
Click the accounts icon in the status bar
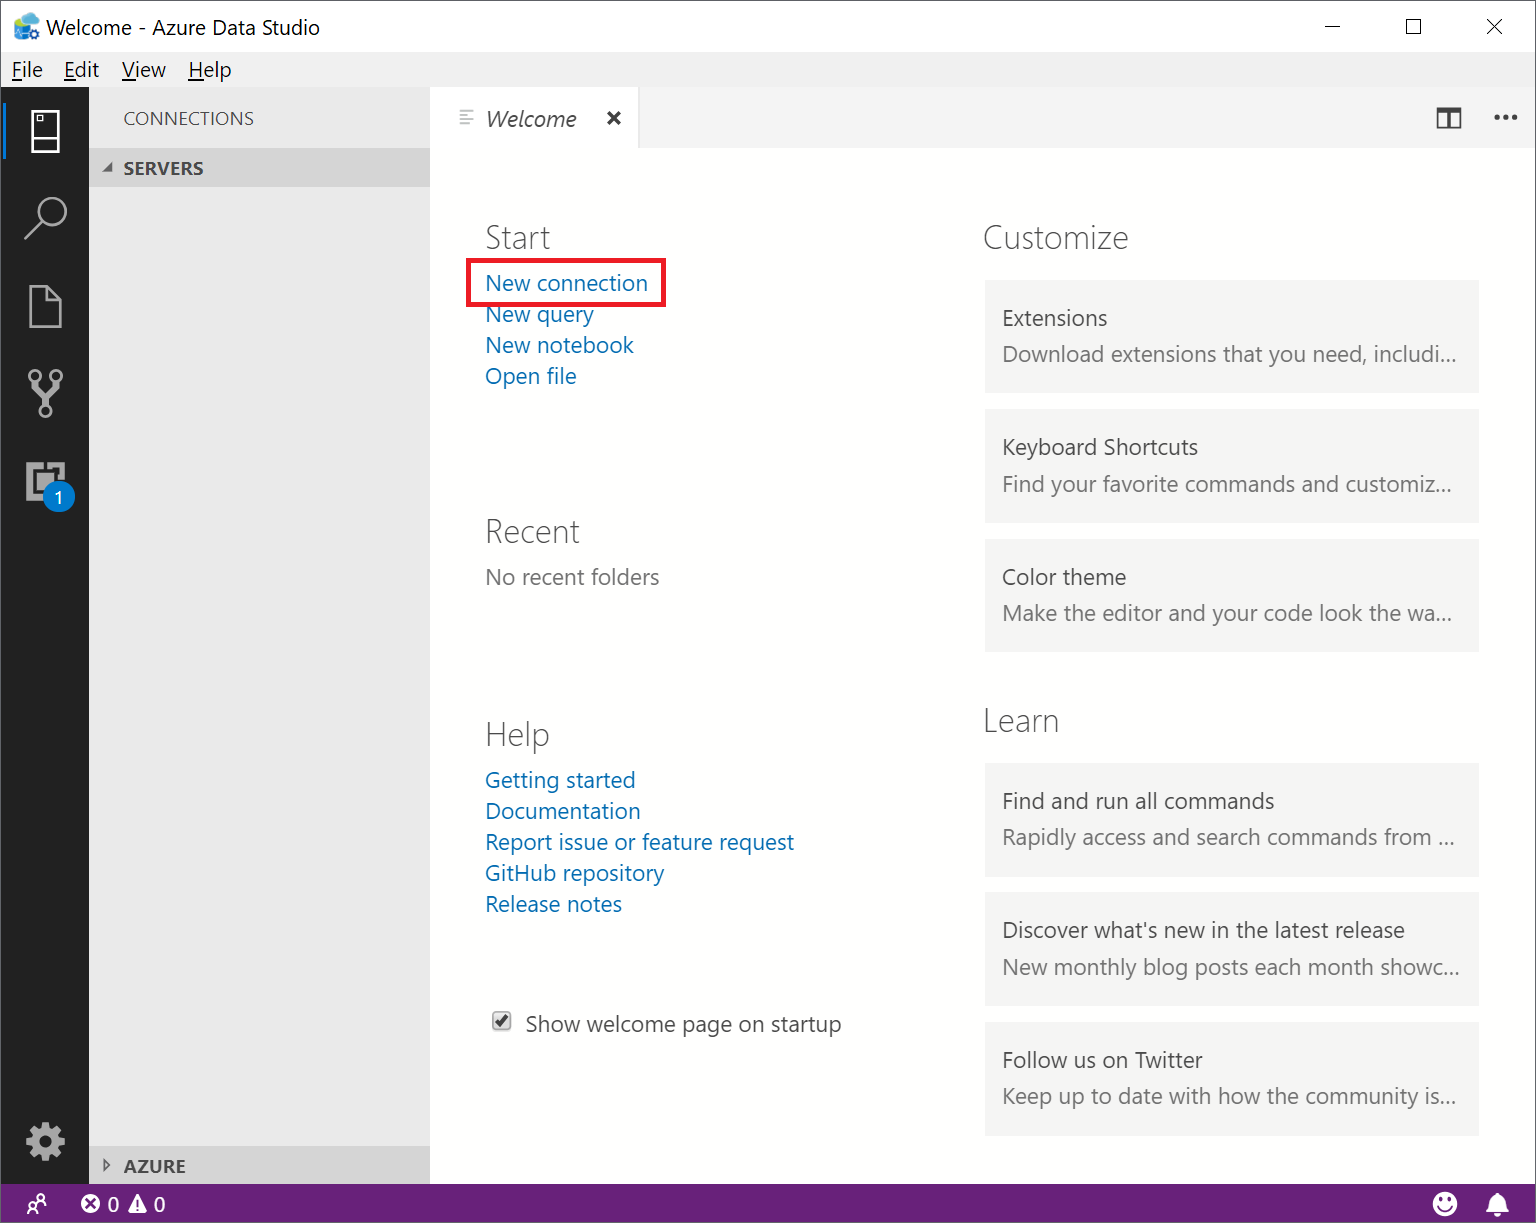pos(38,1203)
